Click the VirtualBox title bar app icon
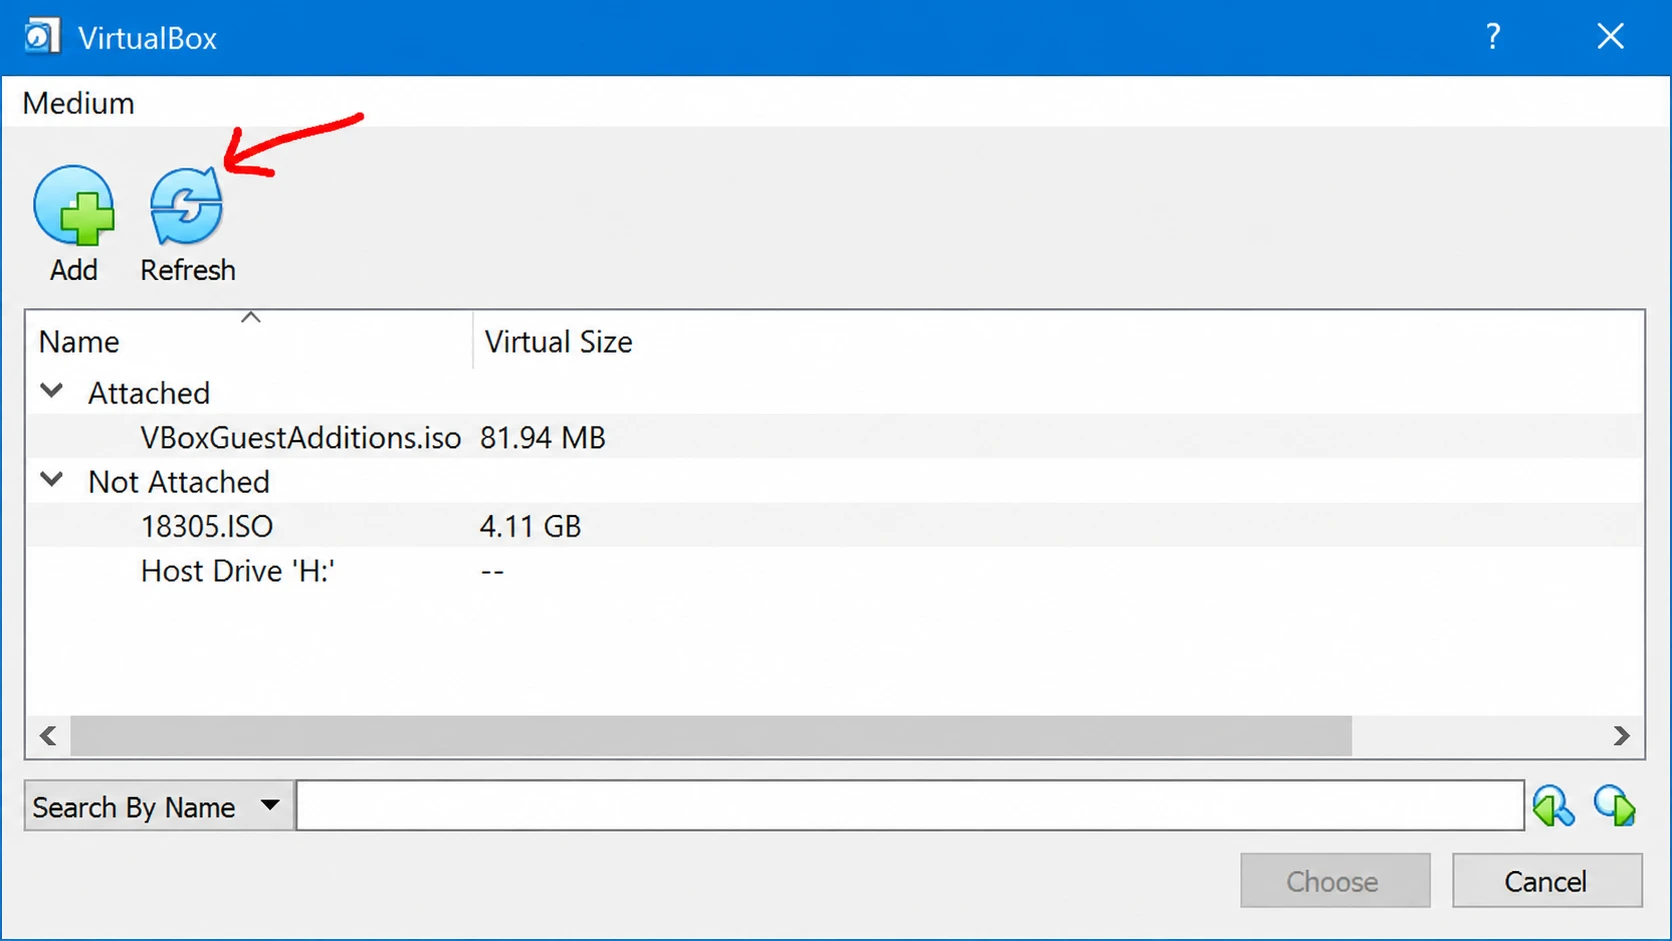Screen dimensions: 1672x941 [x=42, y=37]
